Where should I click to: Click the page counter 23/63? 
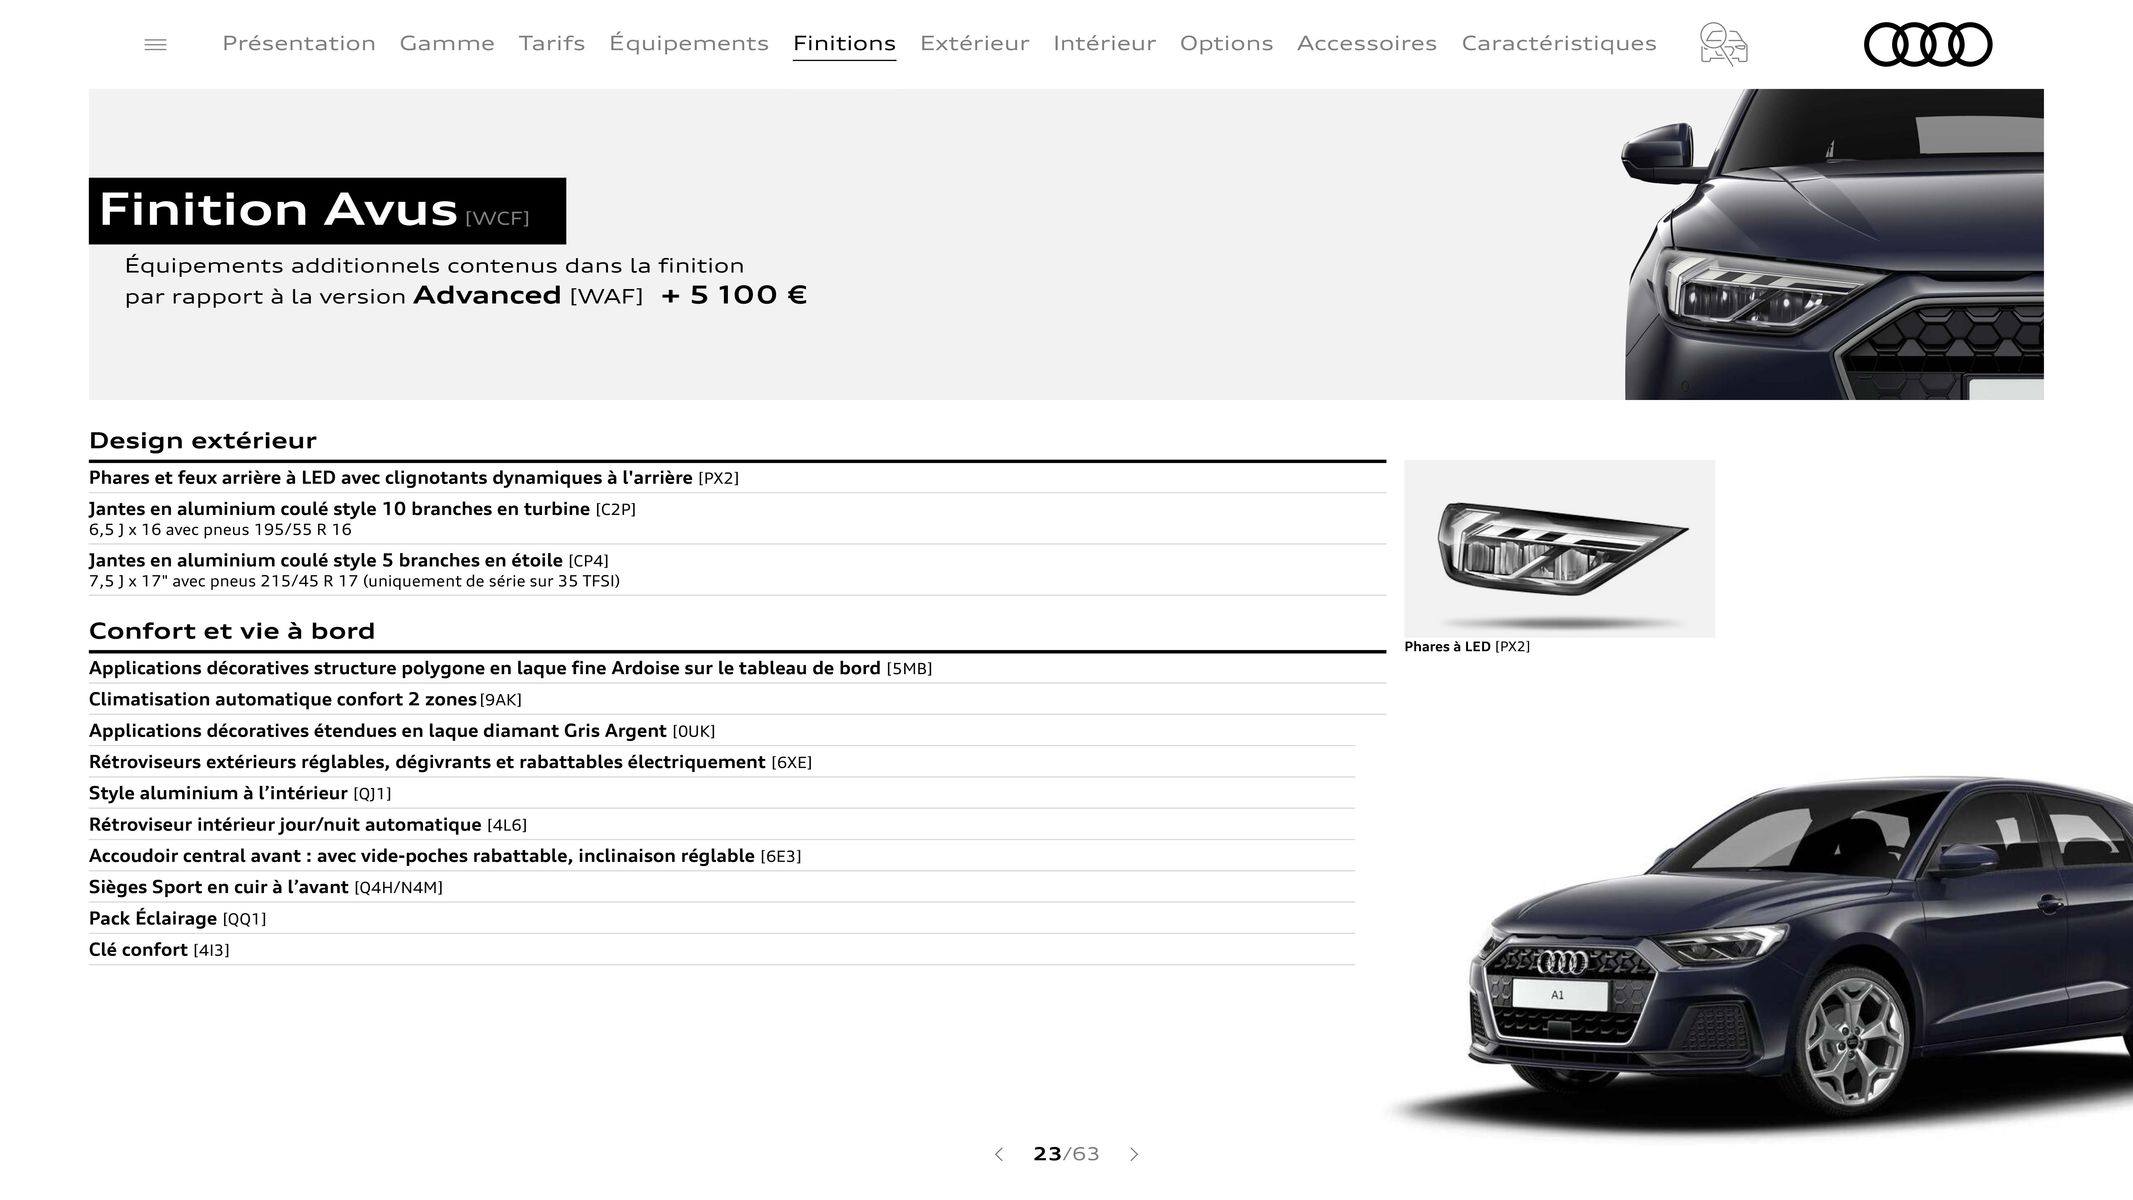pyautogui.click(x=1066, y=1154)
